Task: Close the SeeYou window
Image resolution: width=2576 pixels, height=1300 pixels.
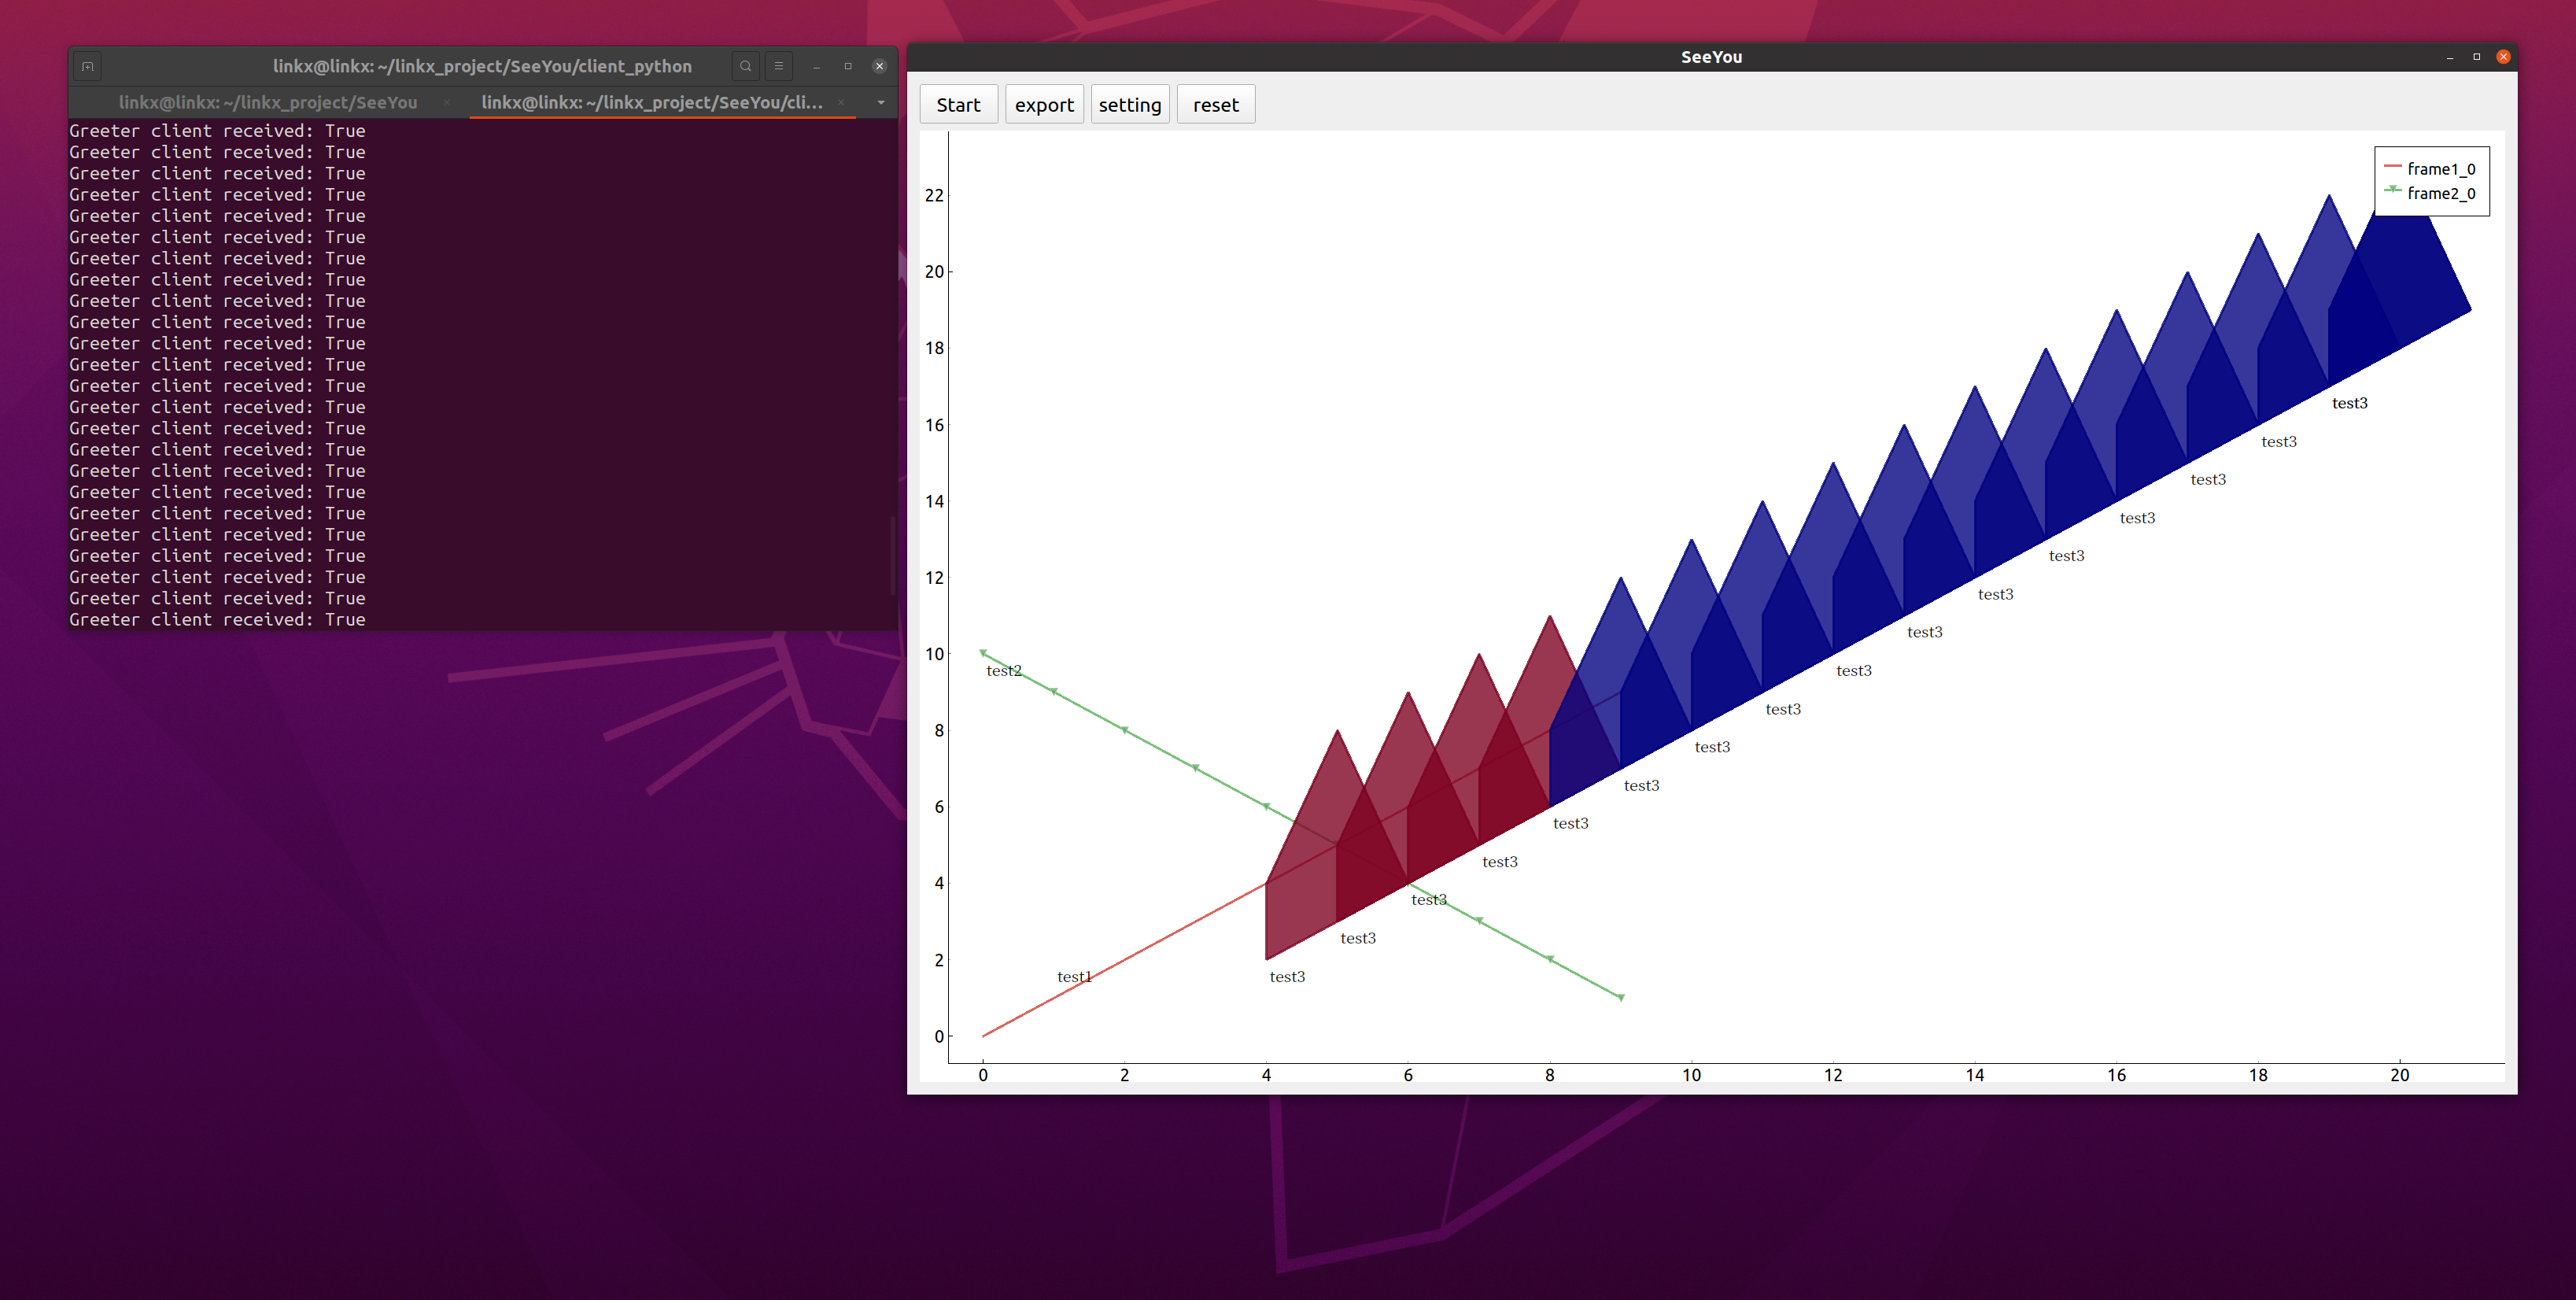Action: (x=2504, y=57)
